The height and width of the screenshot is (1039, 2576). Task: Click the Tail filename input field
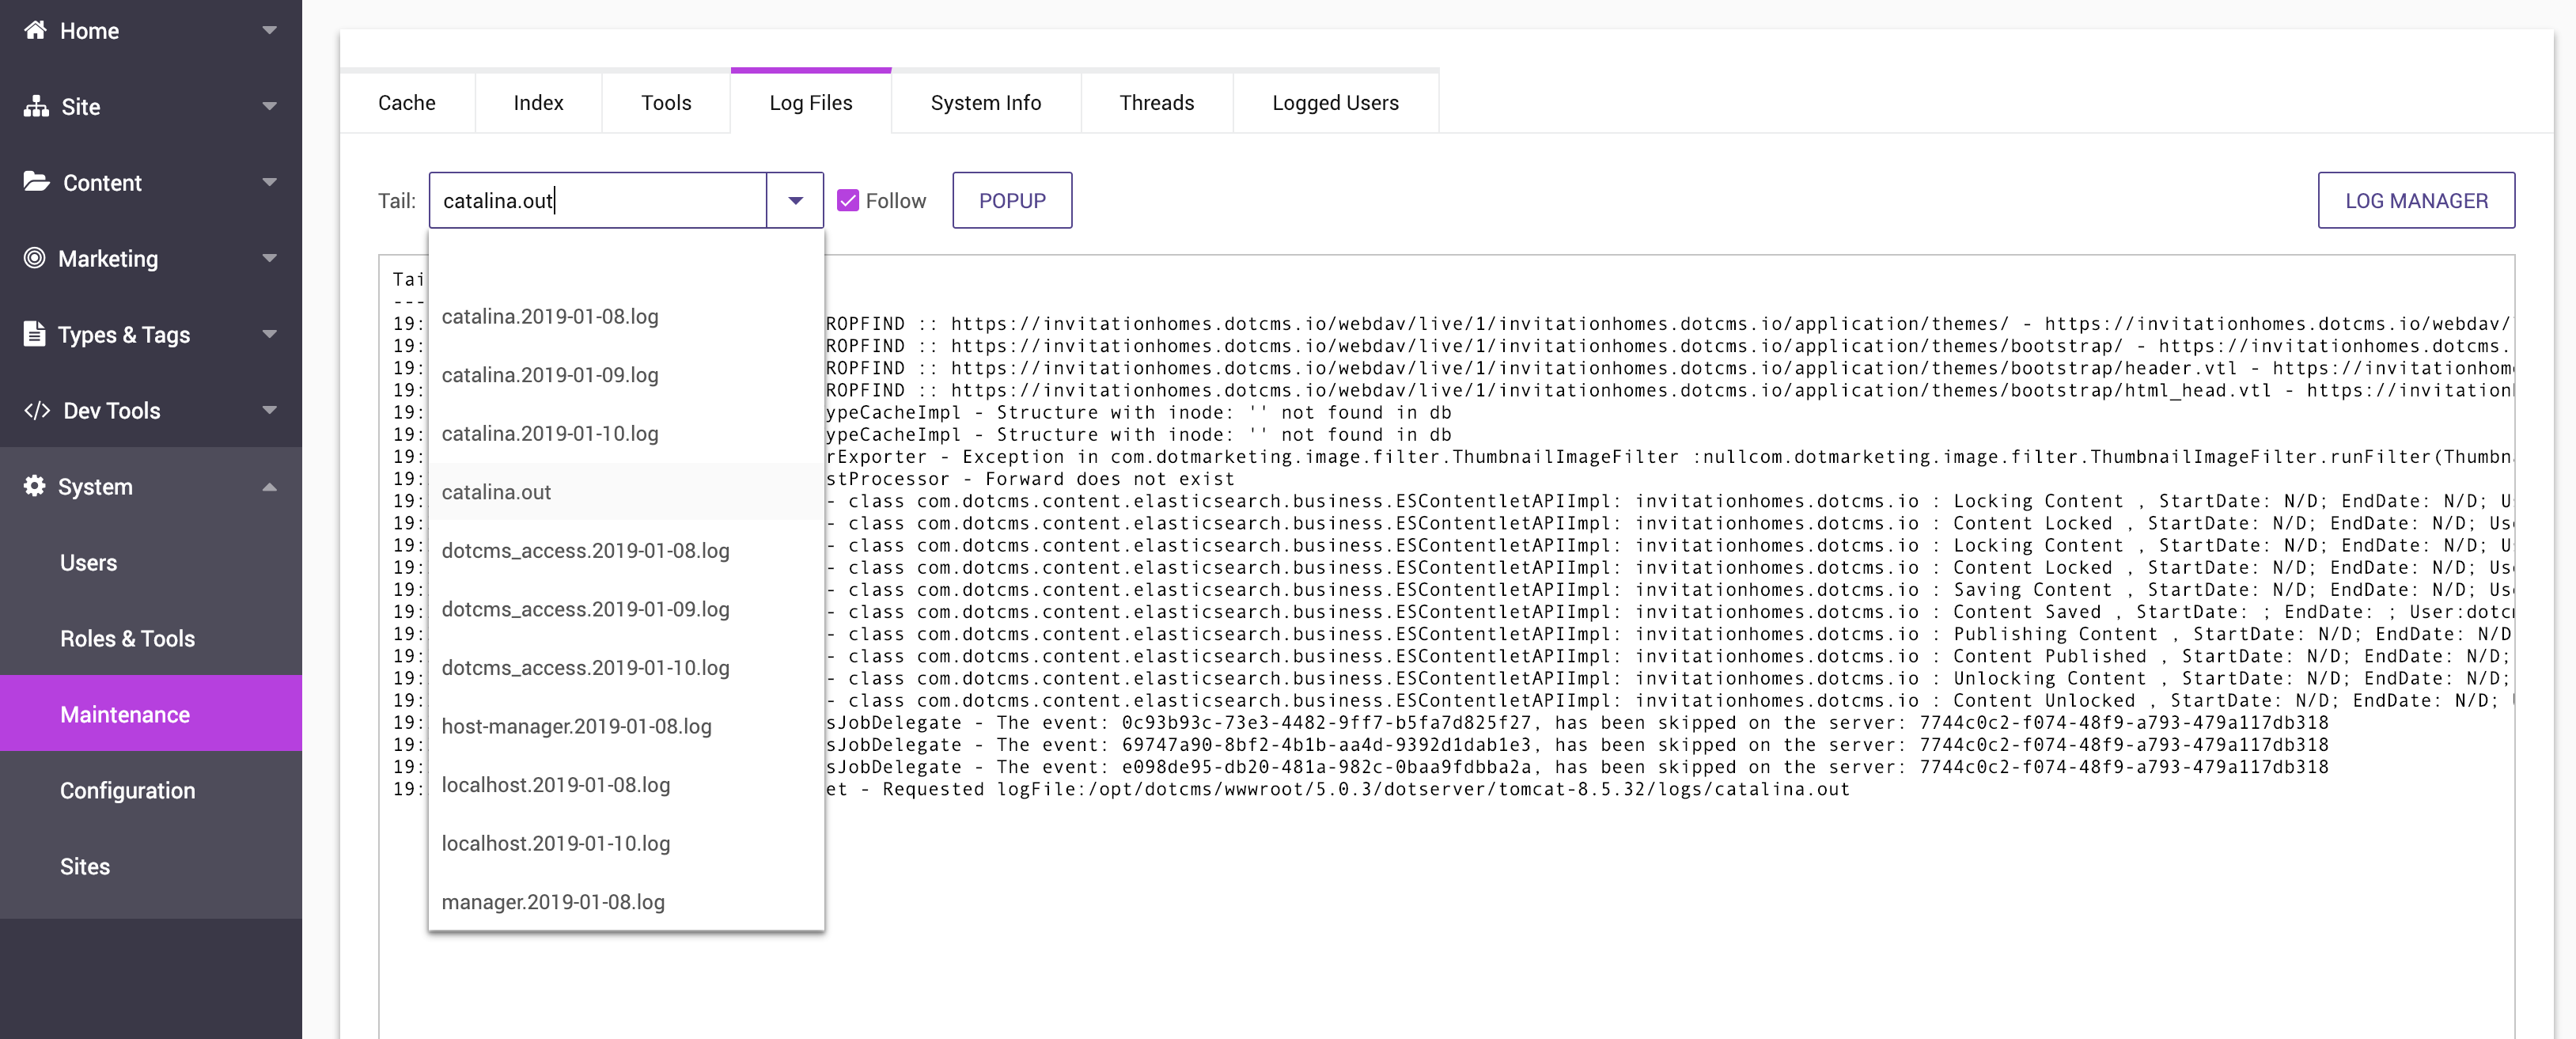(x=598, y=201)
